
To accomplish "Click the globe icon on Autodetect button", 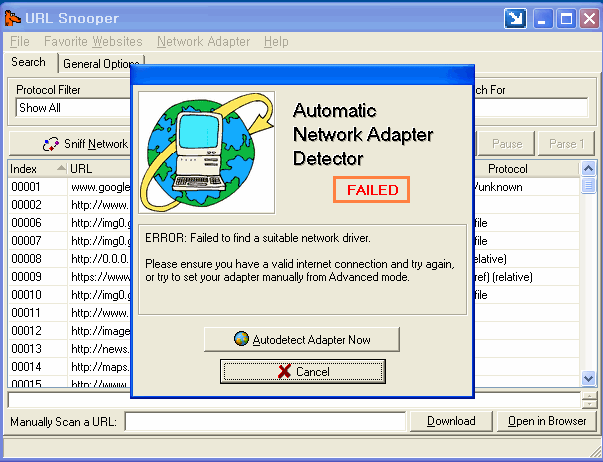I will point(242,339).
